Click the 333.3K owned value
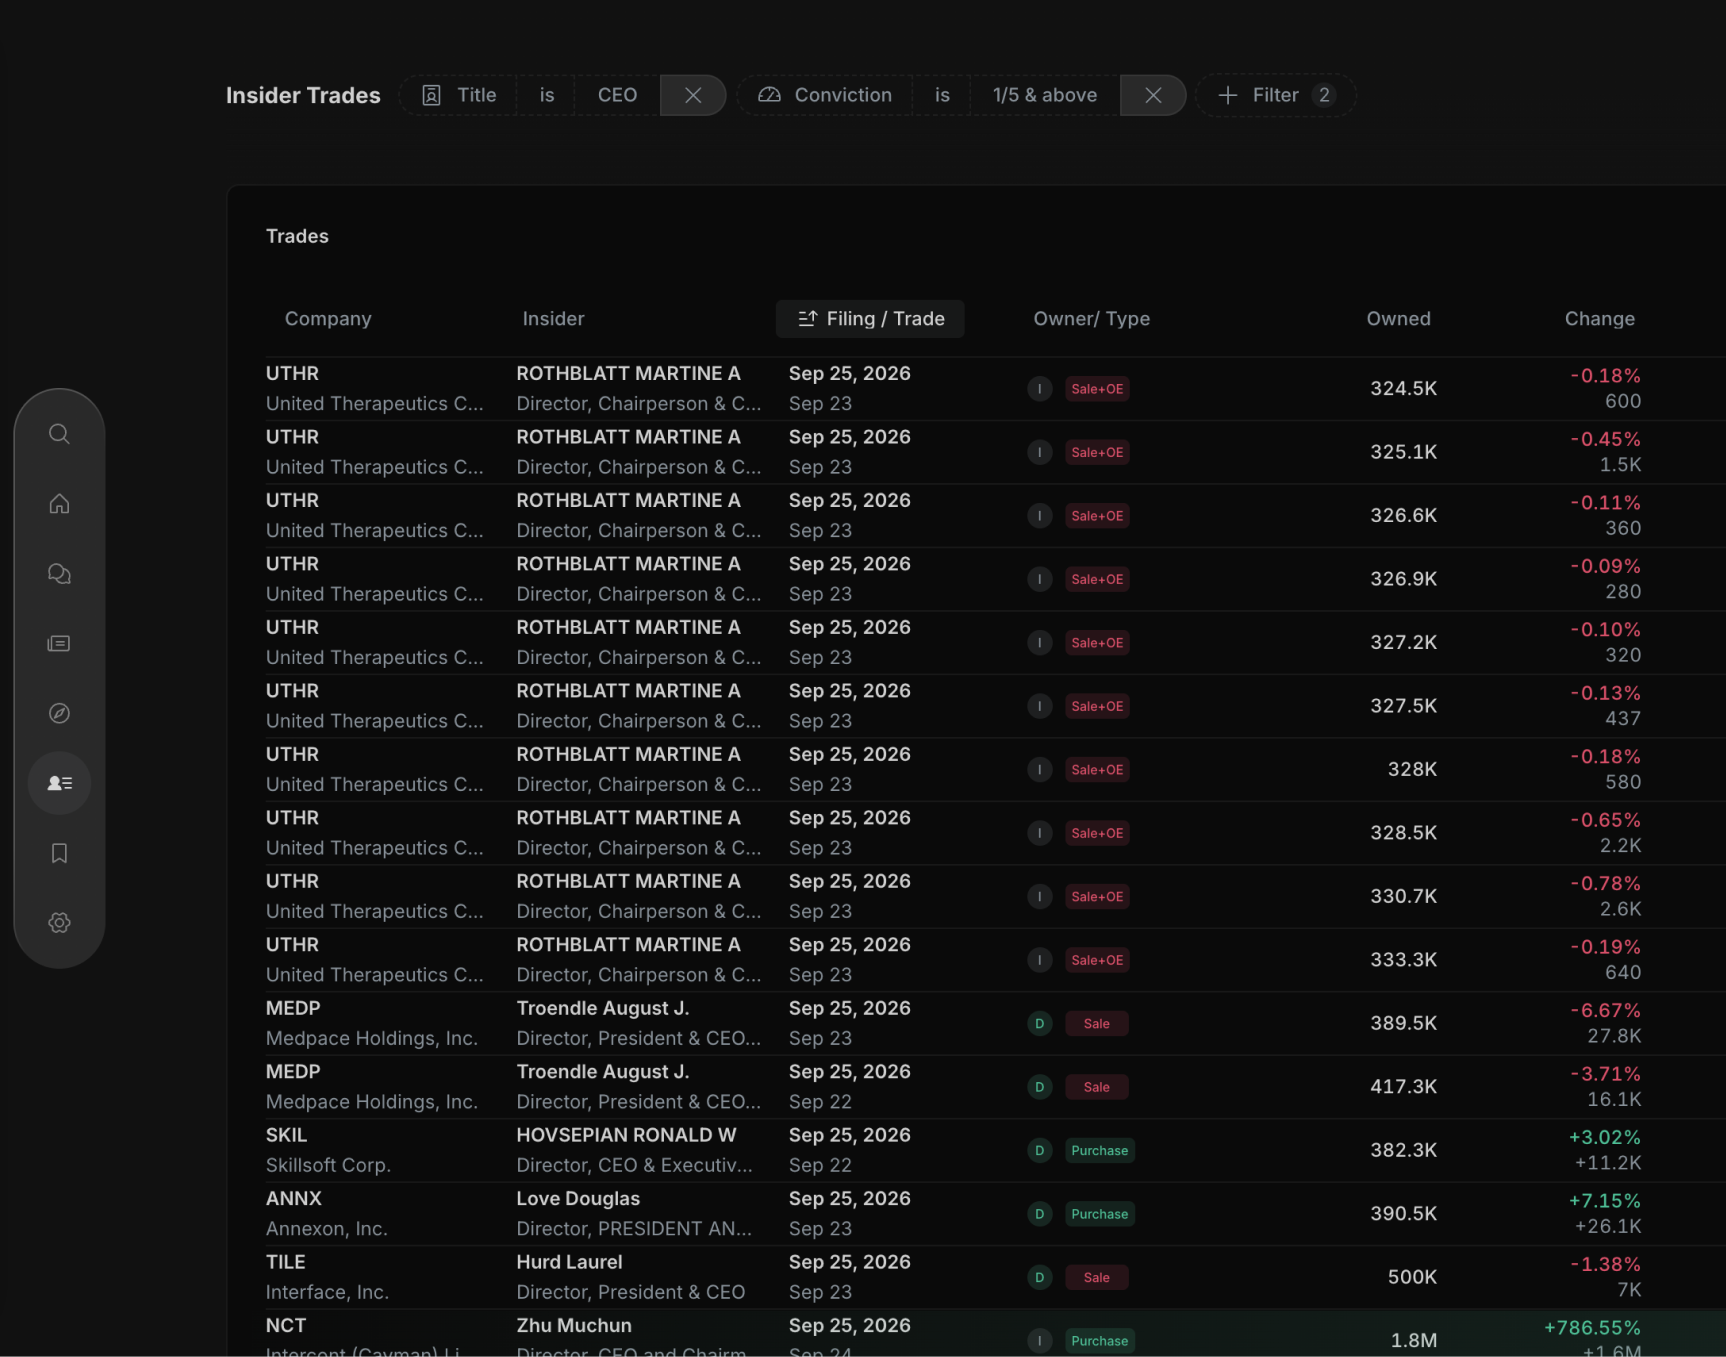 click(1403, 959)
